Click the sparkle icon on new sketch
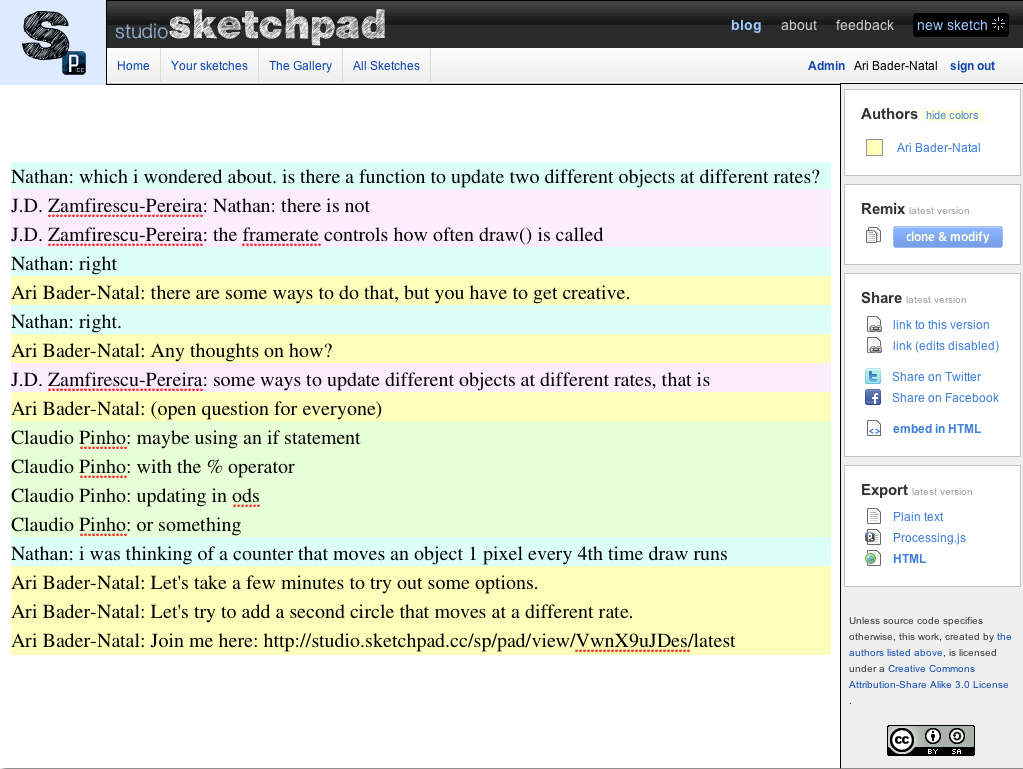 (x=998, y=24)
